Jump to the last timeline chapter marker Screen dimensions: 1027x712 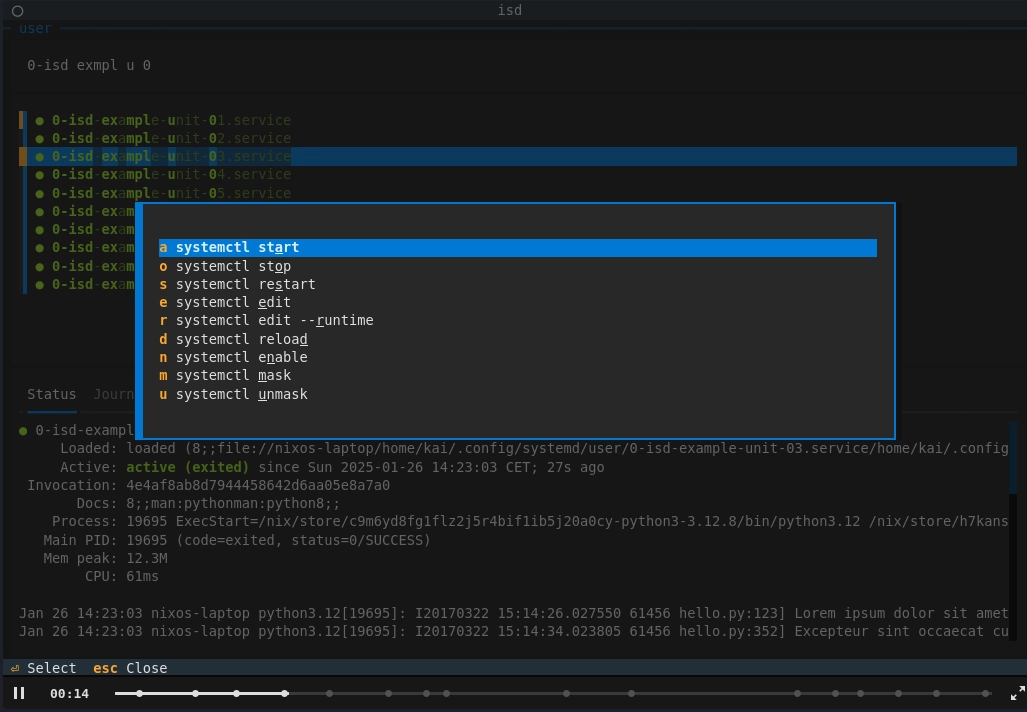click(986, 693)
